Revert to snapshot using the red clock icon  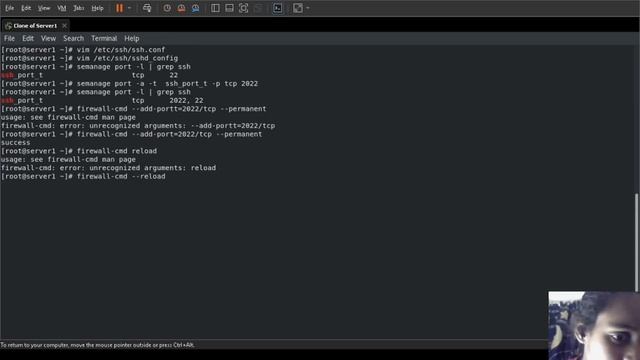coord(181,8)
